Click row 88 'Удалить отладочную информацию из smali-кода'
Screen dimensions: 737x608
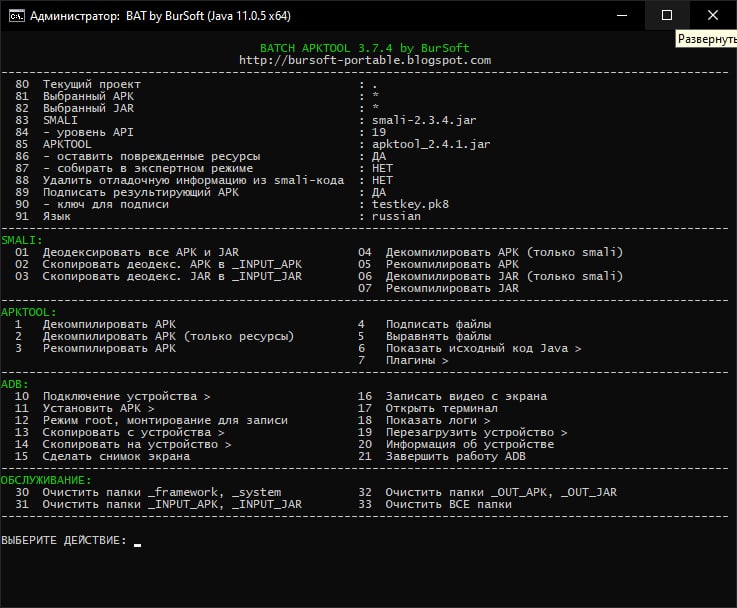pyautogui.click(x=204, y=180)
